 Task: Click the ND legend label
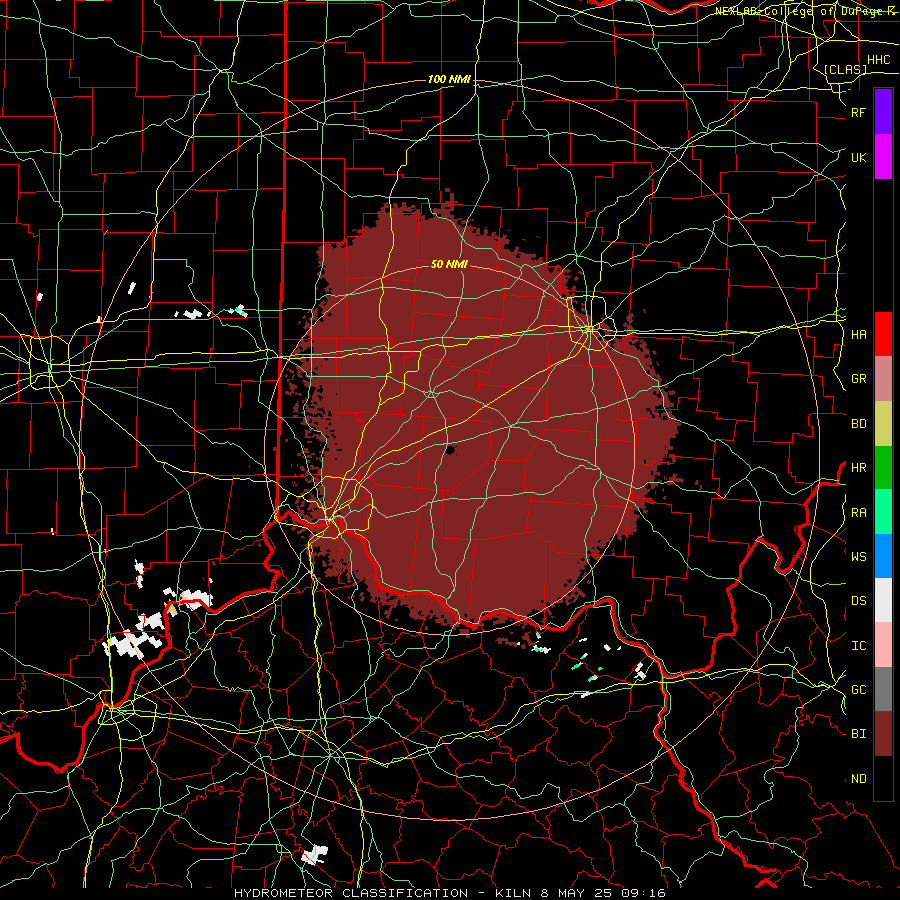click(x=858, y=779)
